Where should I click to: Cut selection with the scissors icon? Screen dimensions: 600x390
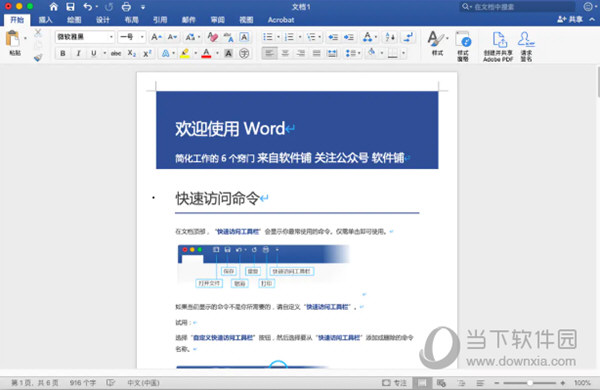coord(38,33)
